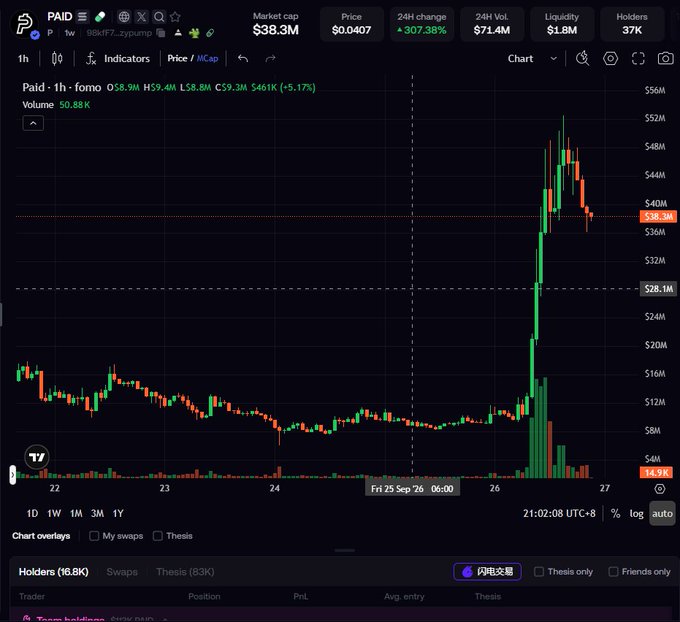The height and width of the screenshot is (622, 680).
Task: Open the Chart view dropdown
Action: point(532,59)
